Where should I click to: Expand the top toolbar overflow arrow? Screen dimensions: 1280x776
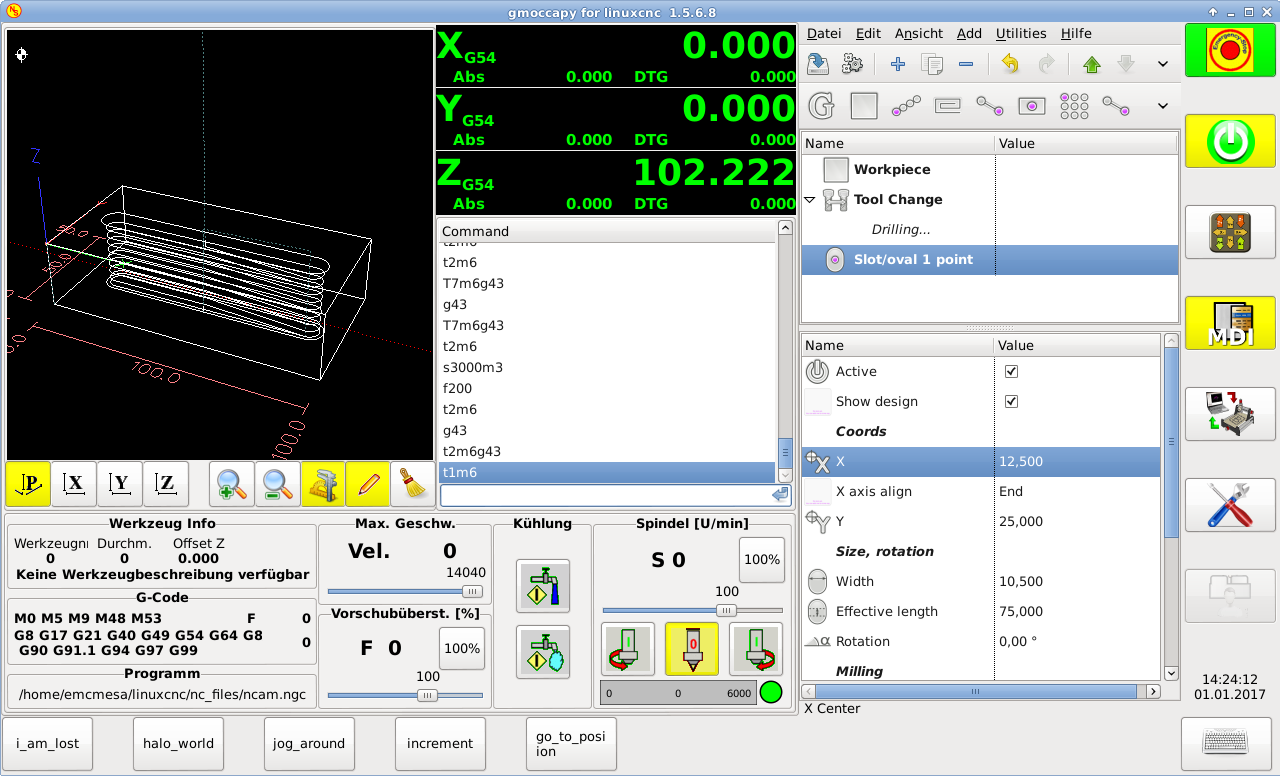click(x=1162, y=64)
